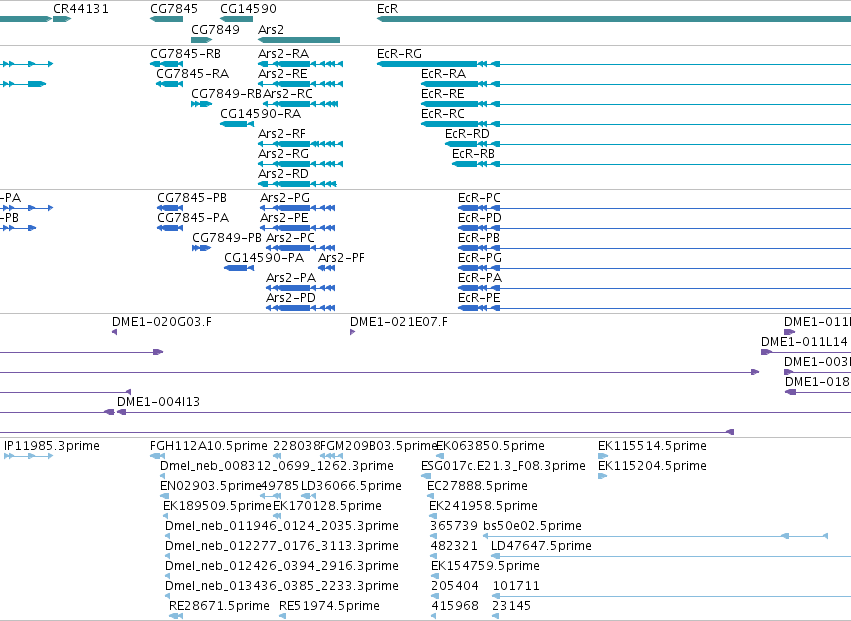The image size is (851, 621).
Task: Click the EcR-RG transcript label
Action: coord(399,54)
